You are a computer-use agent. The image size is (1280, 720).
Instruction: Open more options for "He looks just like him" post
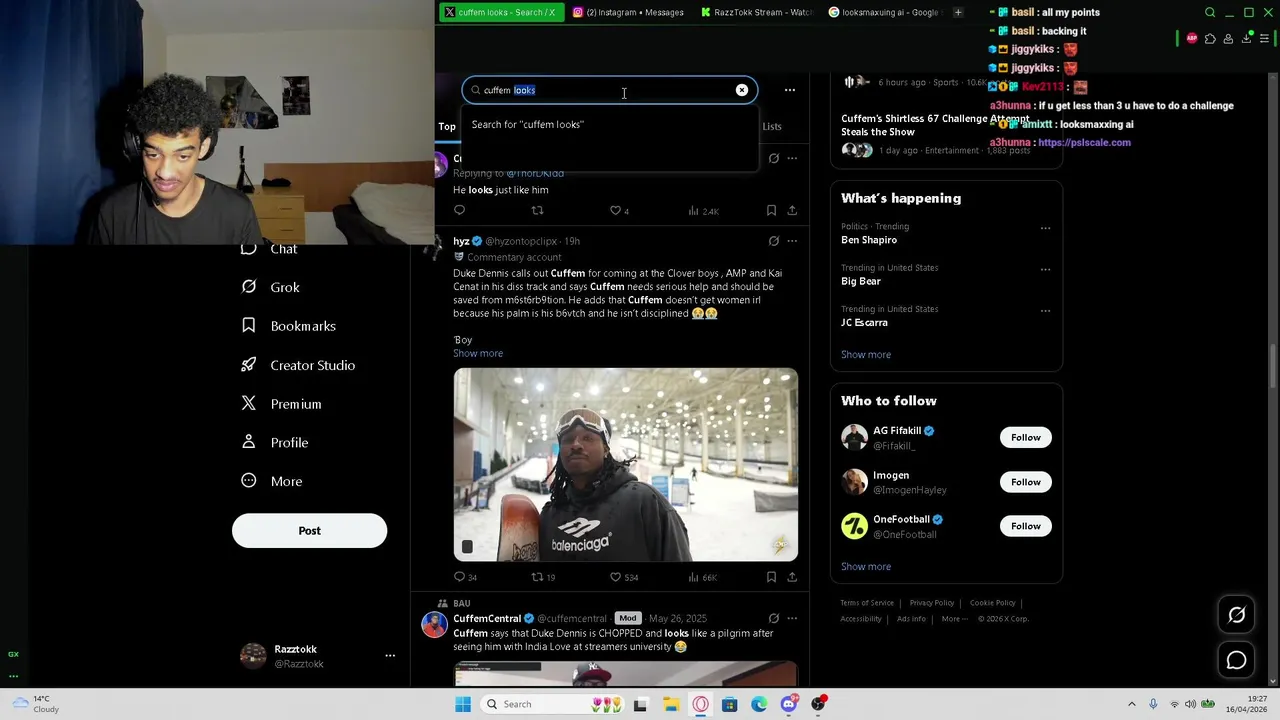point(792,158)
